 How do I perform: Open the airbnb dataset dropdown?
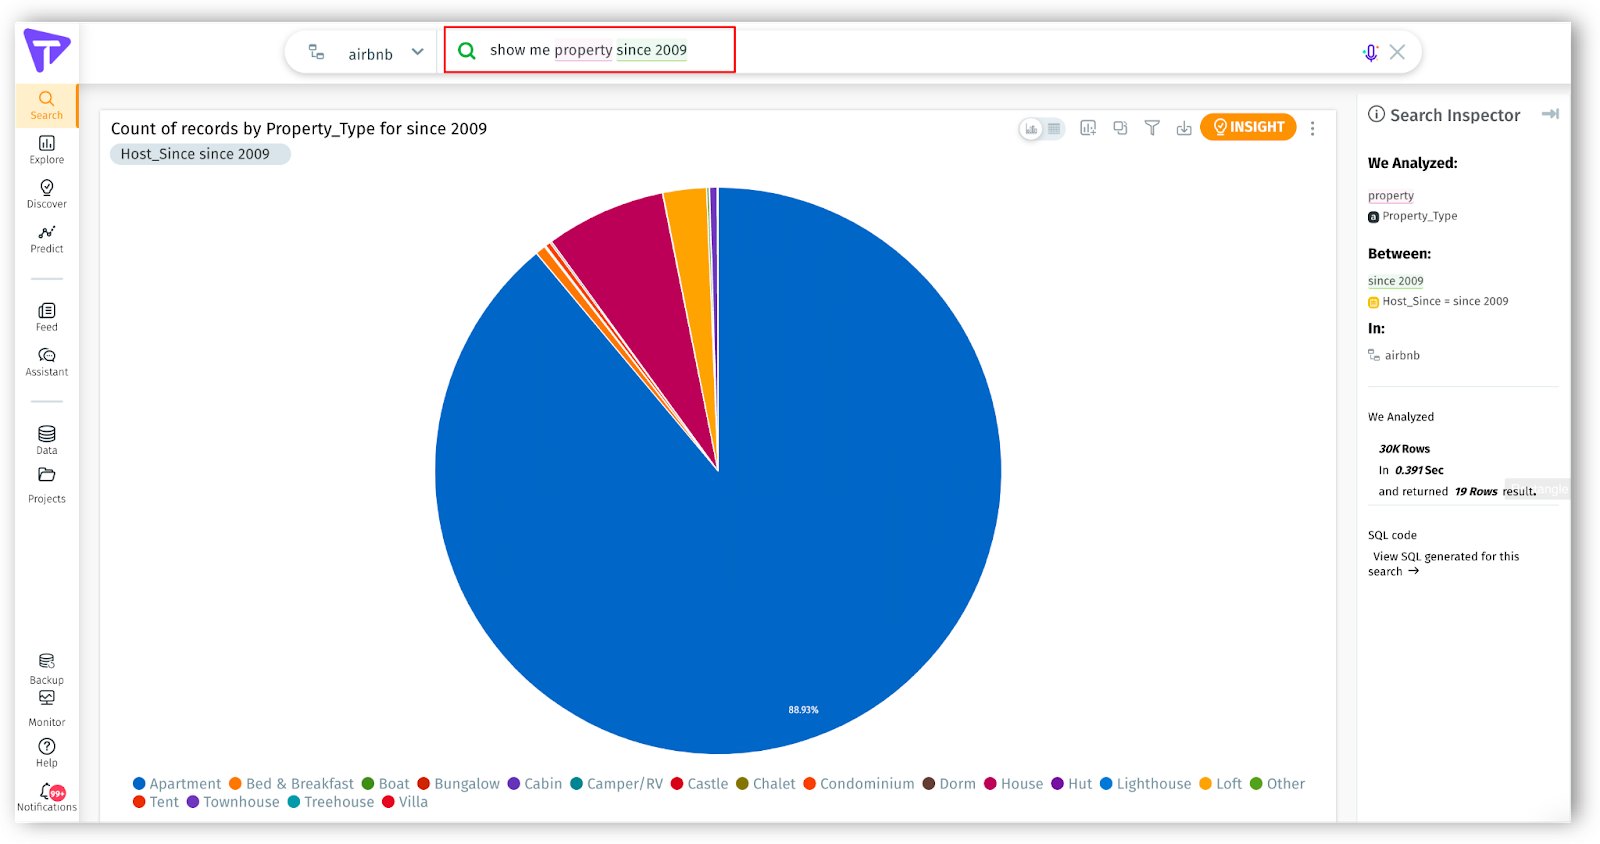[x=368, y=52]
